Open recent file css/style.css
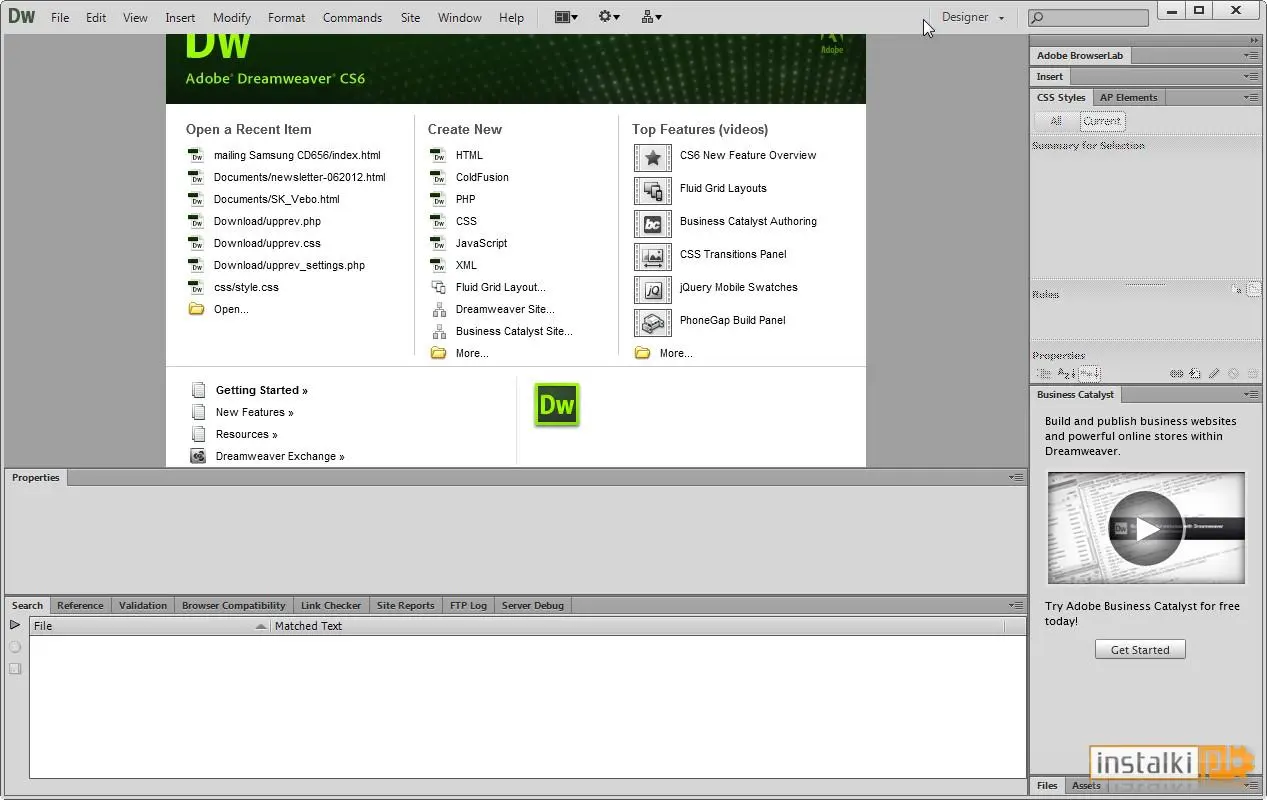The height and width of the screenshot is (800, 1267). (x=246, y=287)
